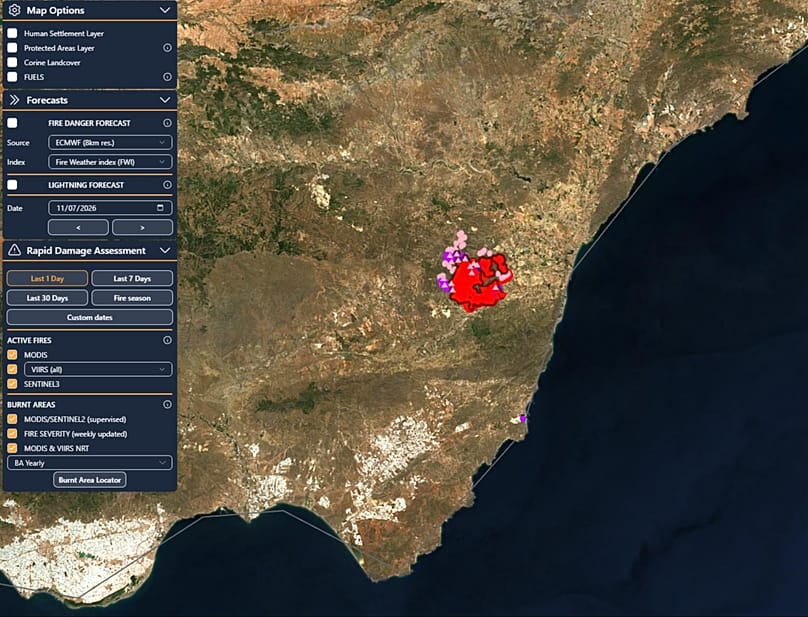Uncheck FIRE SEVERITY weekly updated
Screen dimensions: 808x617
click(12, 433)
